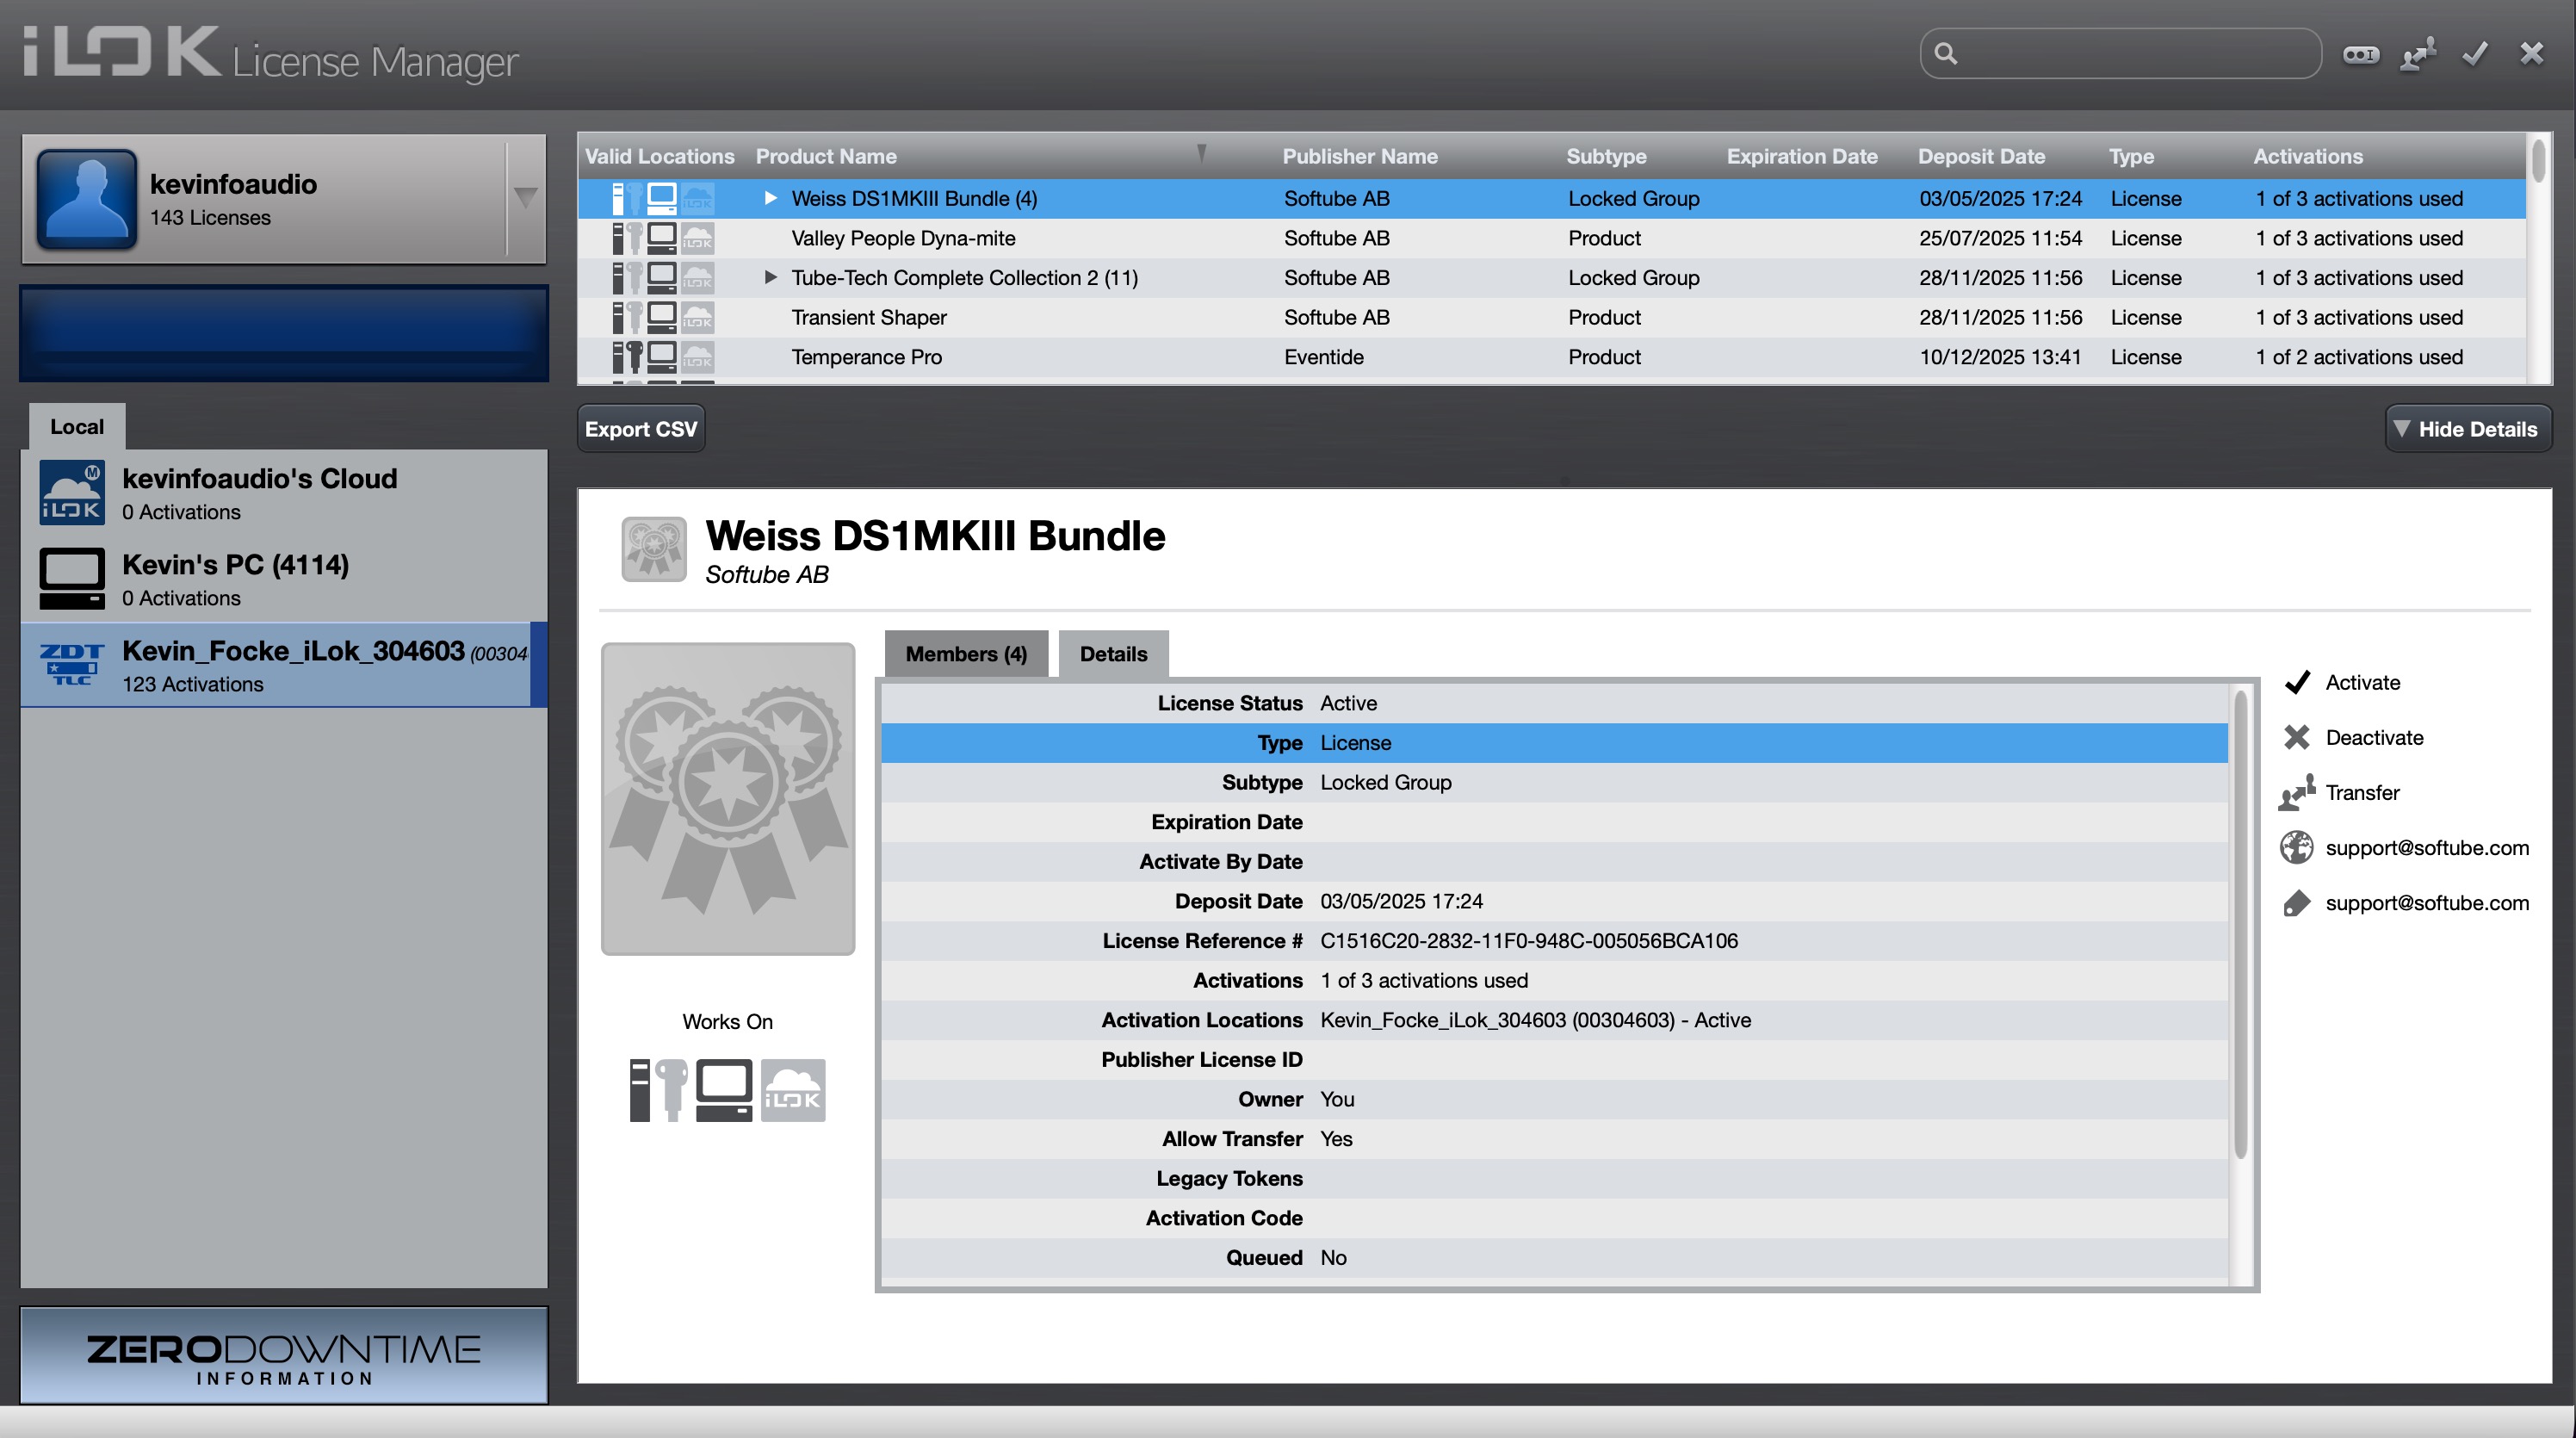Select the Activation Locations row
This screenshot has width=2576, height=1438.
pos(1554,1020)
